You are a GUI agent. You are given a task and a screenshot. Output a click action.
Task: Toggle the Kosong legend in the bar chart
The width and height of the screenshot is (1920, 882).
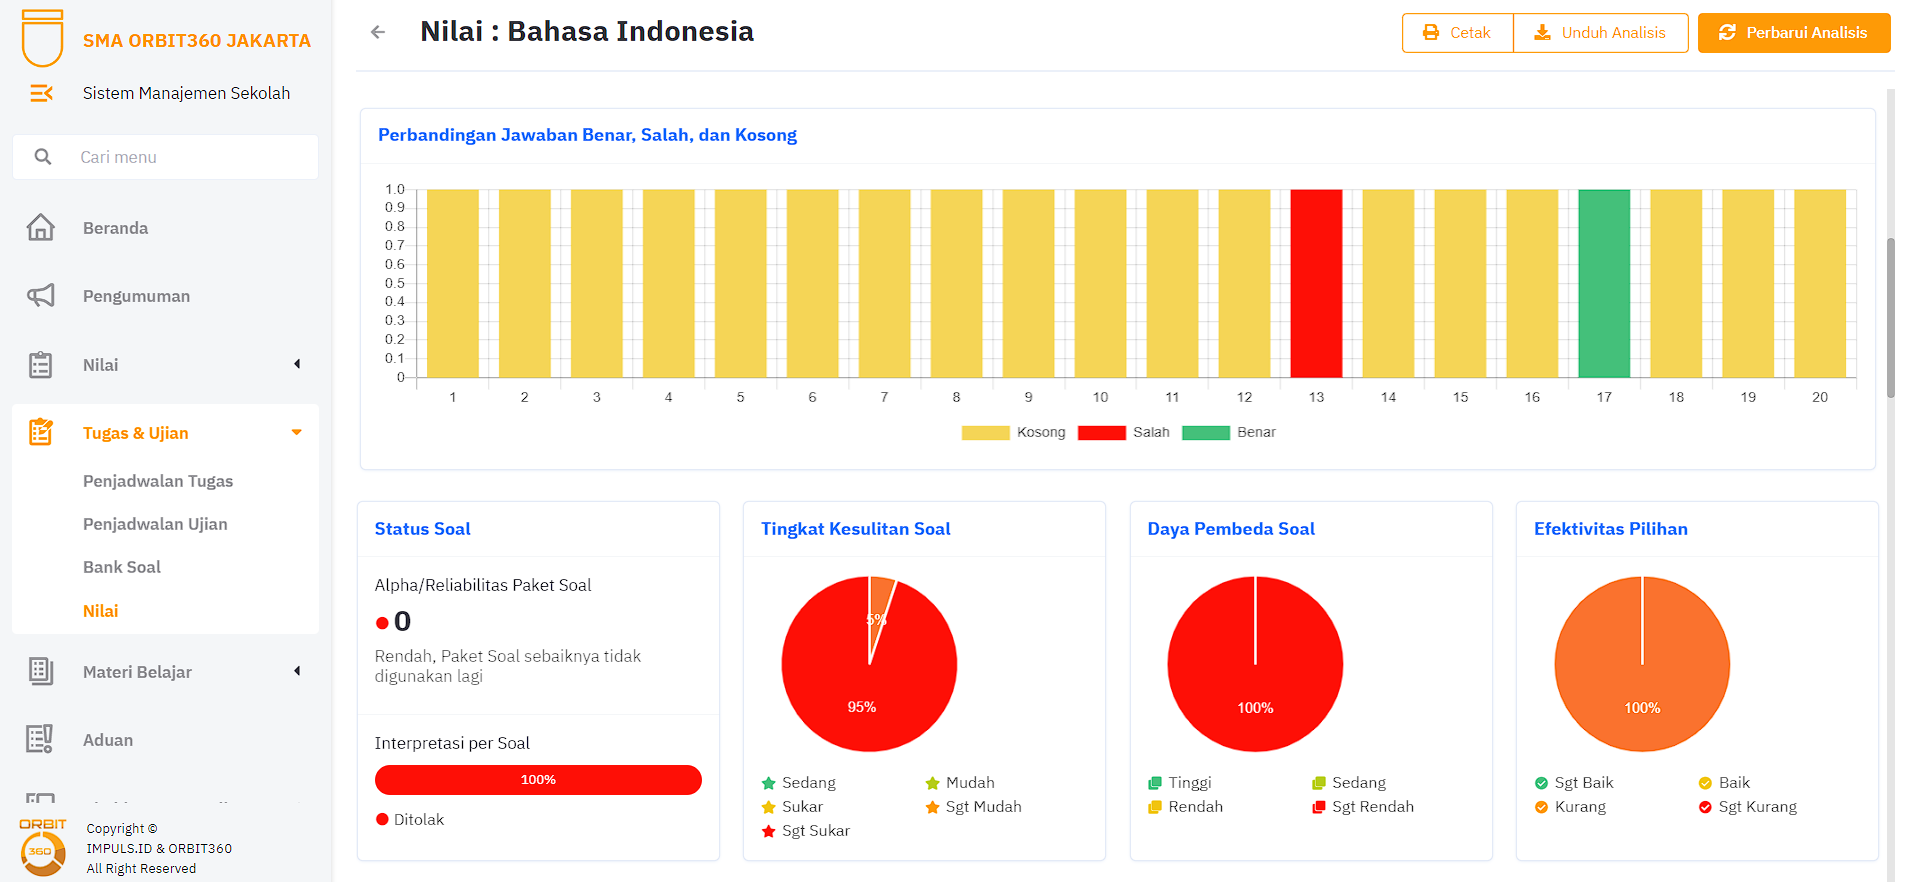[1013, 432]
